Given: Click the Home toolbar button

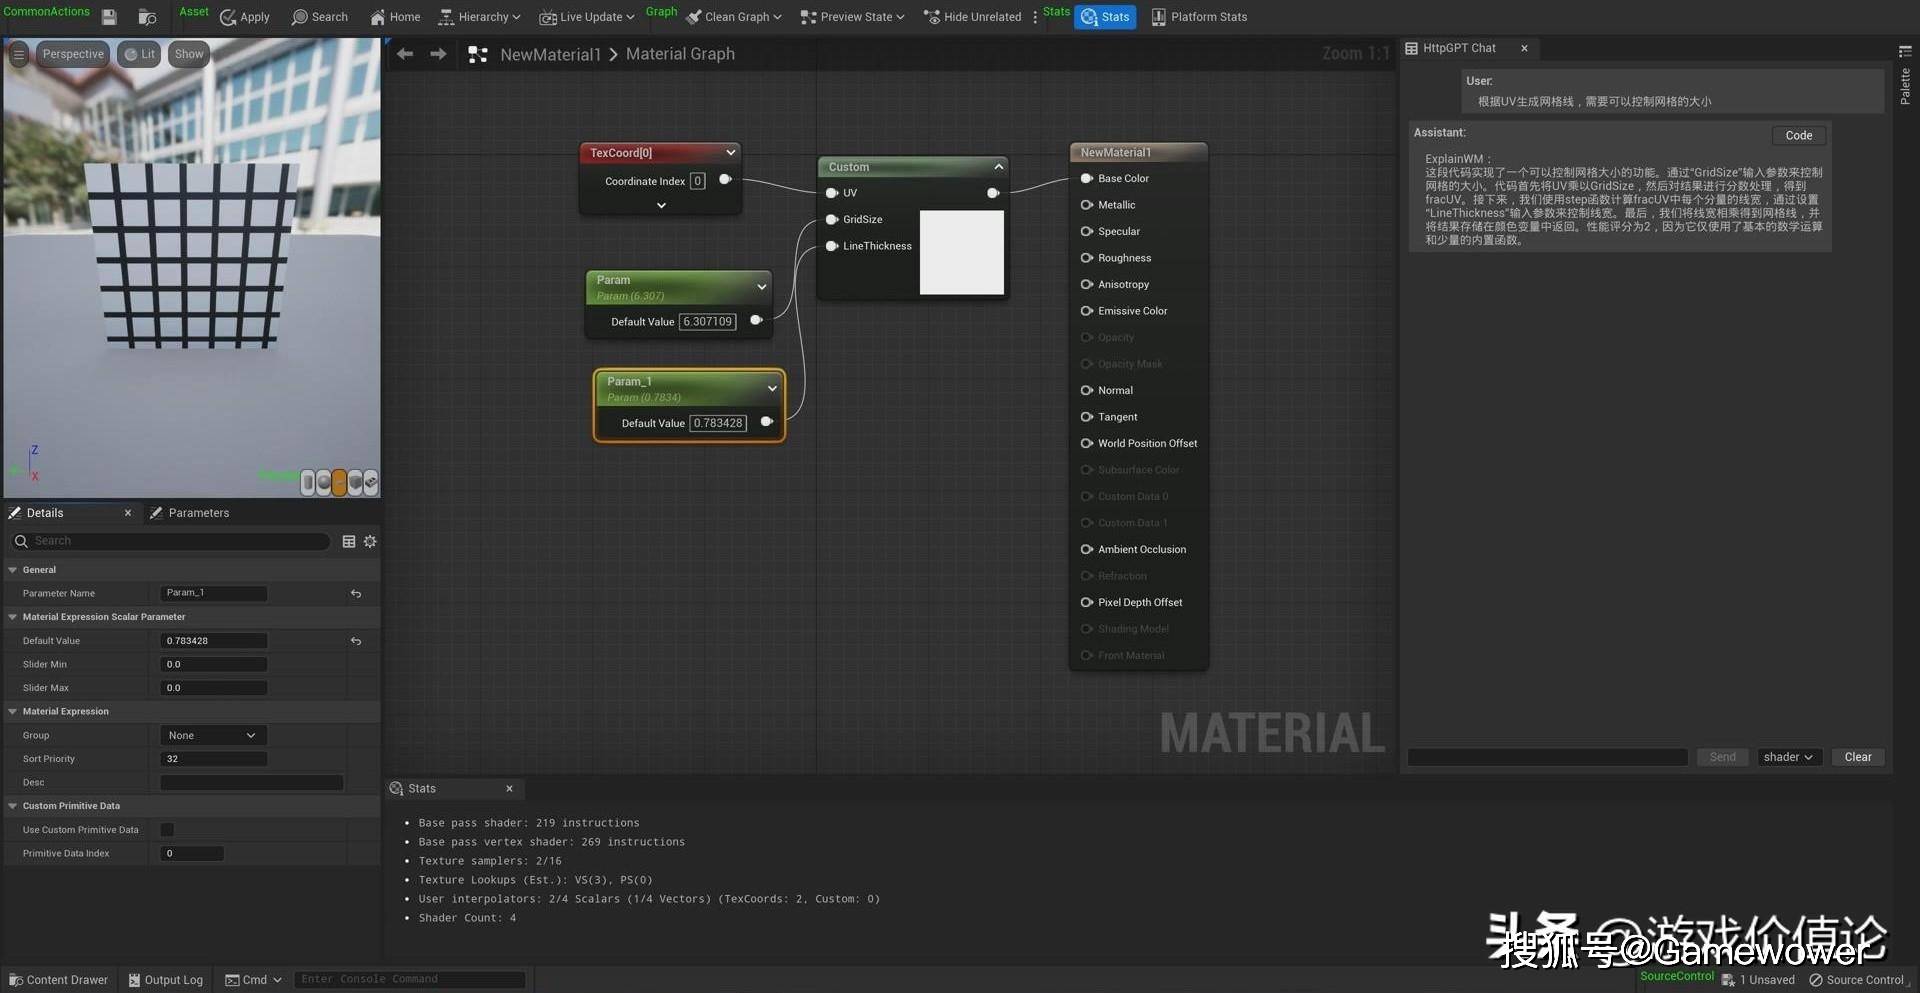Looking at the screenshot, I should [x=395, y=17].
